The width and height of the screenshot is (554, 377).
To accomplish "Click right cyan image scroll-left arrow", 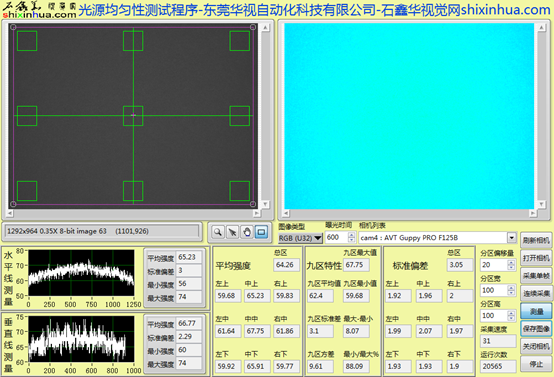I will coord(287,213).
